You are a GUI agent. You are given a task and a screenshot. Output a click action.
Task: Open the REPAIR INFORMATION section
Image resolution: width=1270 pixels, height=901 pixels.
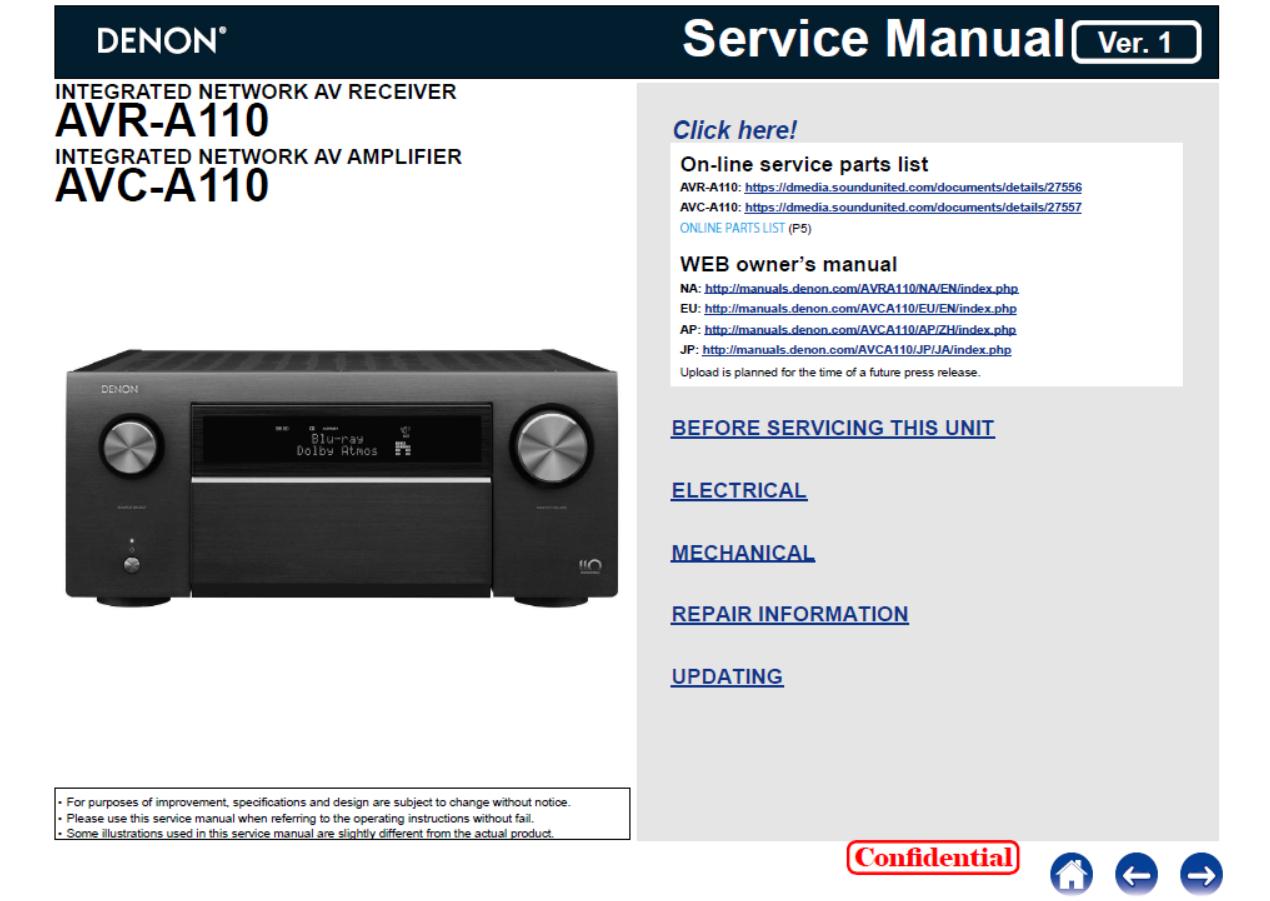(790, 615)
